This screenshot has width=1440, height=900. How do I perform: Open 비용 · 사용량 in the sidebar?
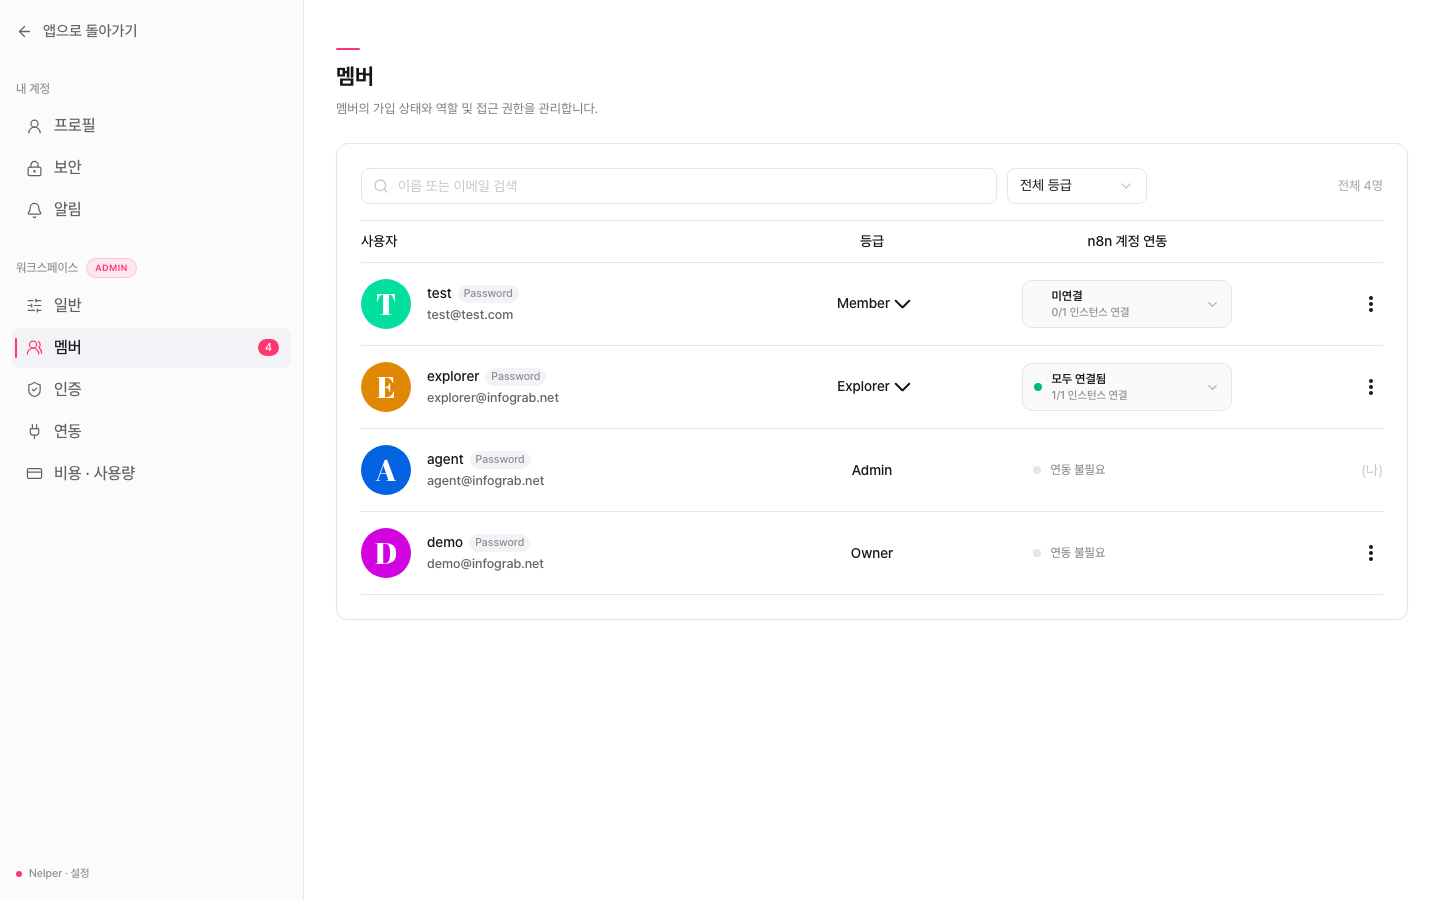tap(151, 474)
